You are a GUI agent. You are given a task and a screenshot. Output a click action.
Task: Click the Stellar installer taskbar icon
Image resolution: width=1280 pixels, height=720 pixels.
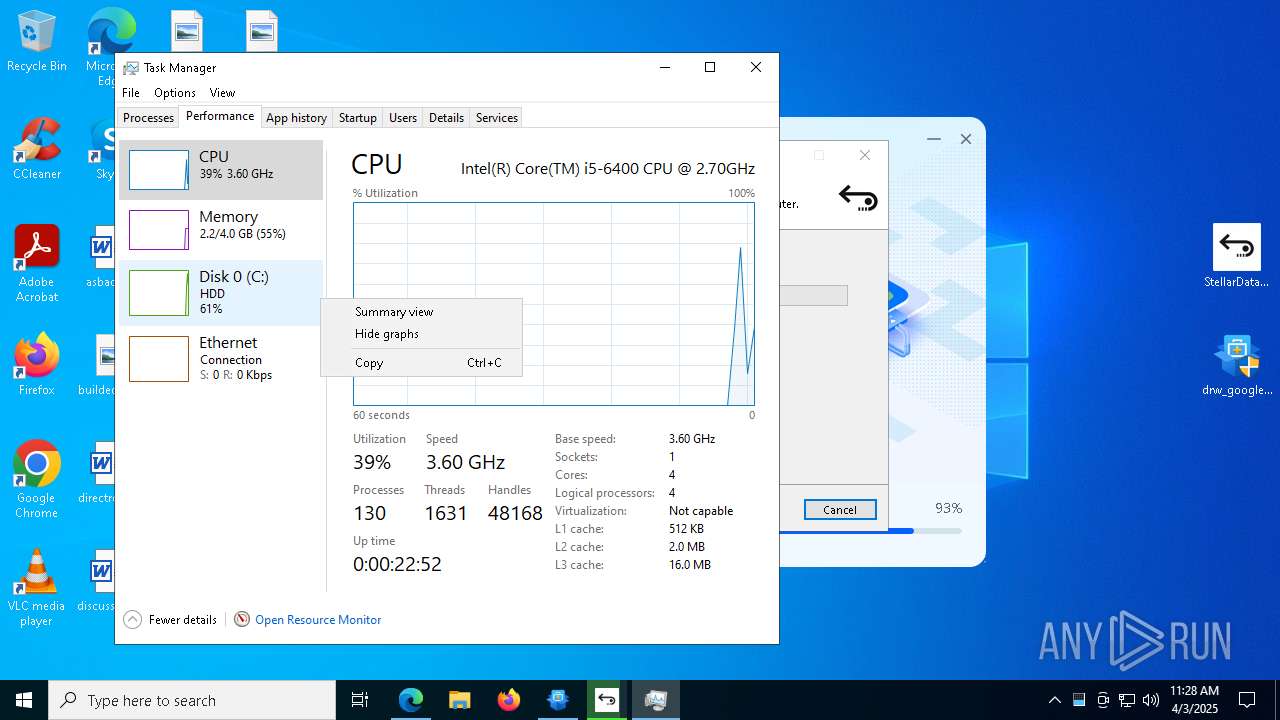pos(606,700)
